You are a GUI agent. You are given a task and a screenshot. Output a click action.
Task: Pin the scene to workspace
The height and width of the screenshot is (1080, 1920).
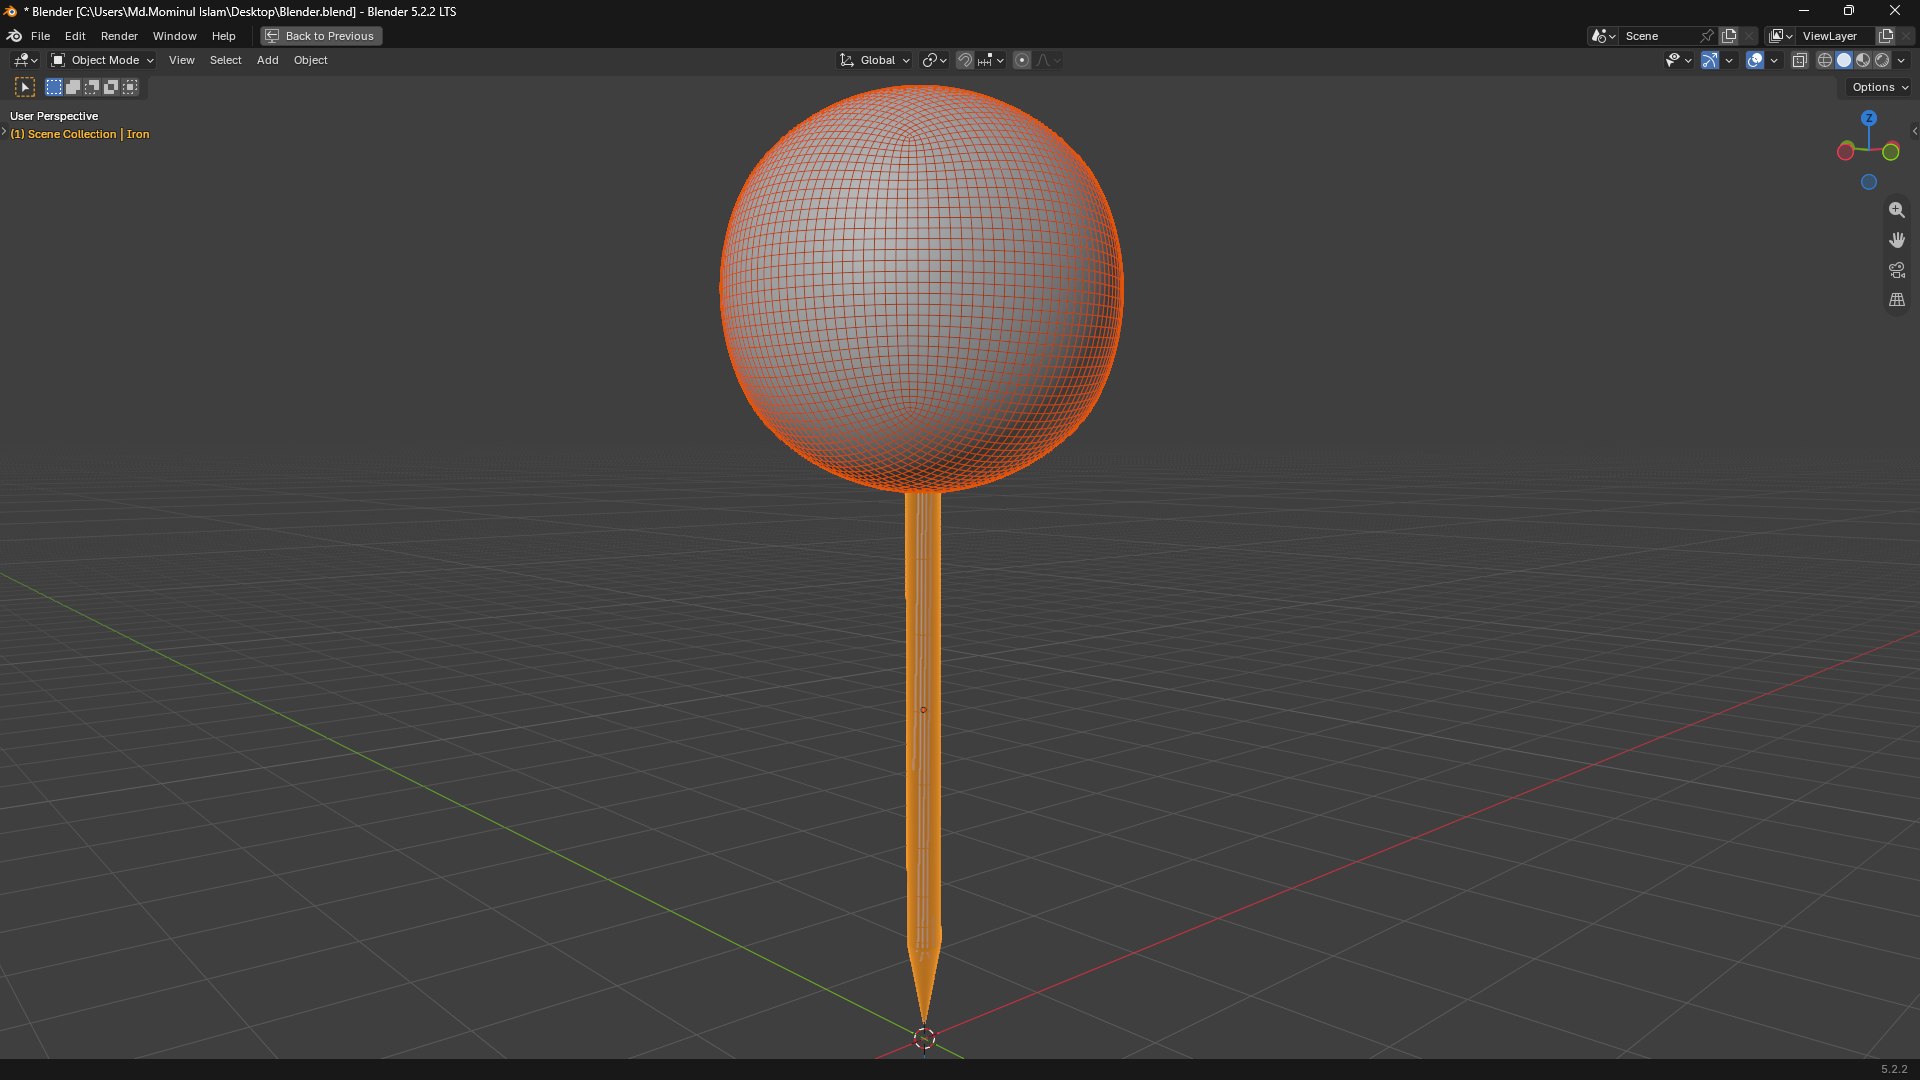click(1707, 36)
